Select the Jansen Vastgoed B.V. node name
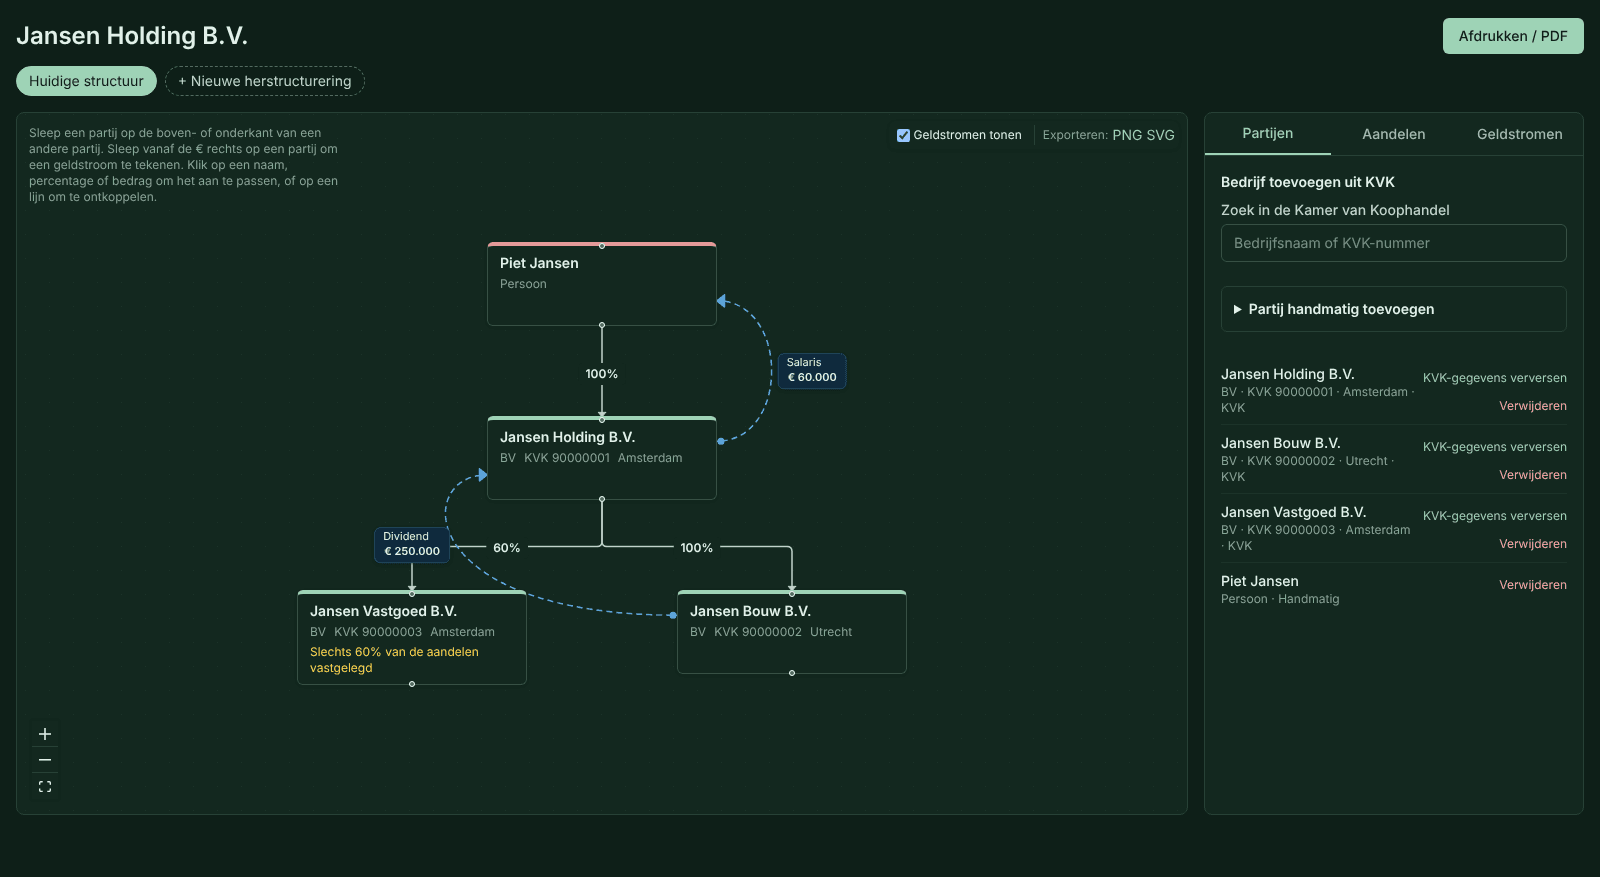 coord(383,611)
